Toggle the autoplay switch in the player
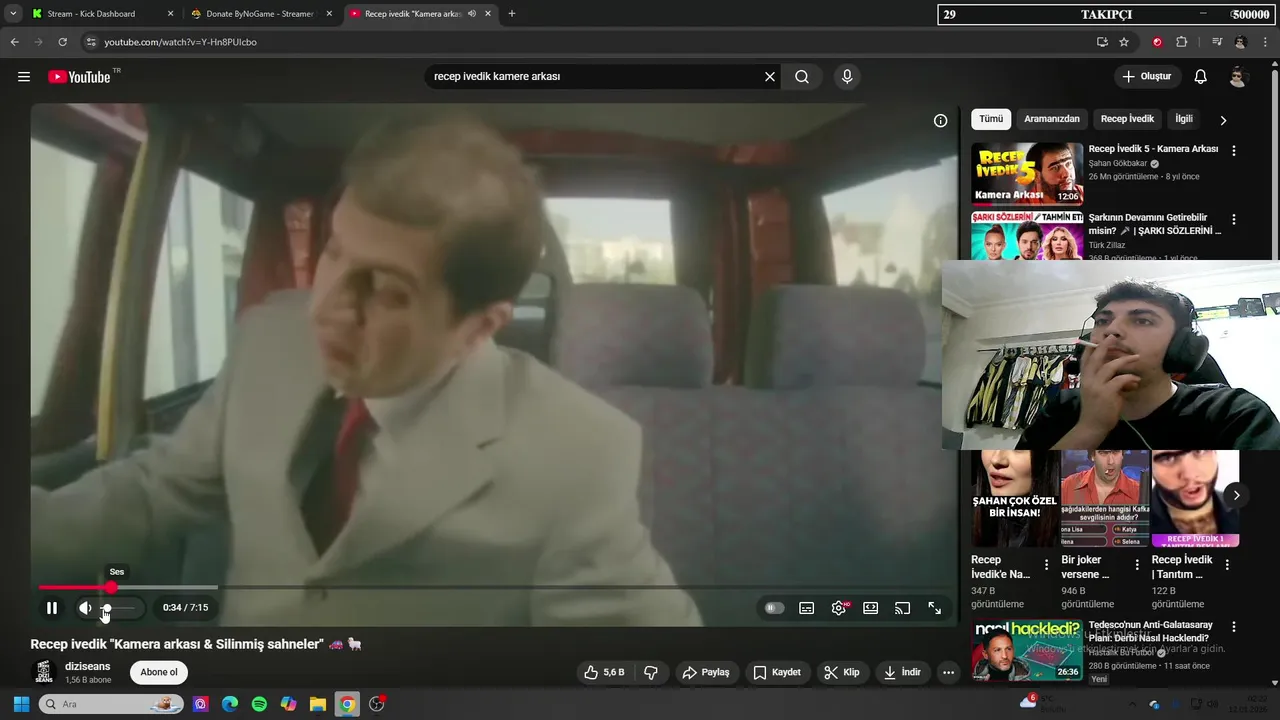 (774, 608)
